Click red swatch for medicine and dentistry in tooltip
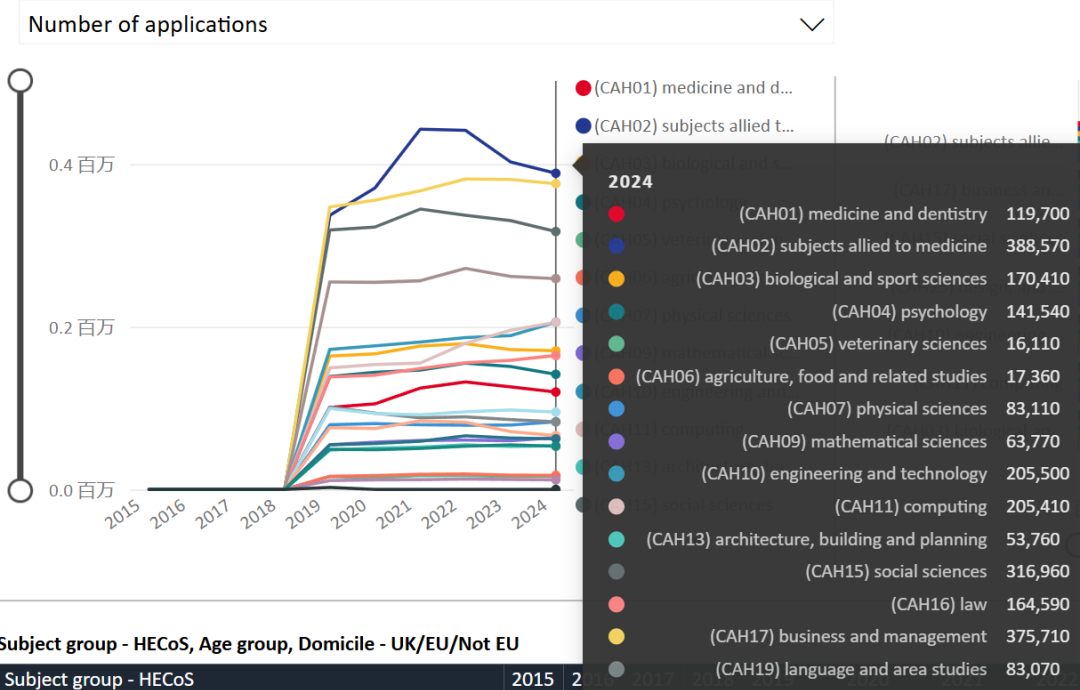The height and width of the screenshot is (690, 1080). [x=617, y=214]
